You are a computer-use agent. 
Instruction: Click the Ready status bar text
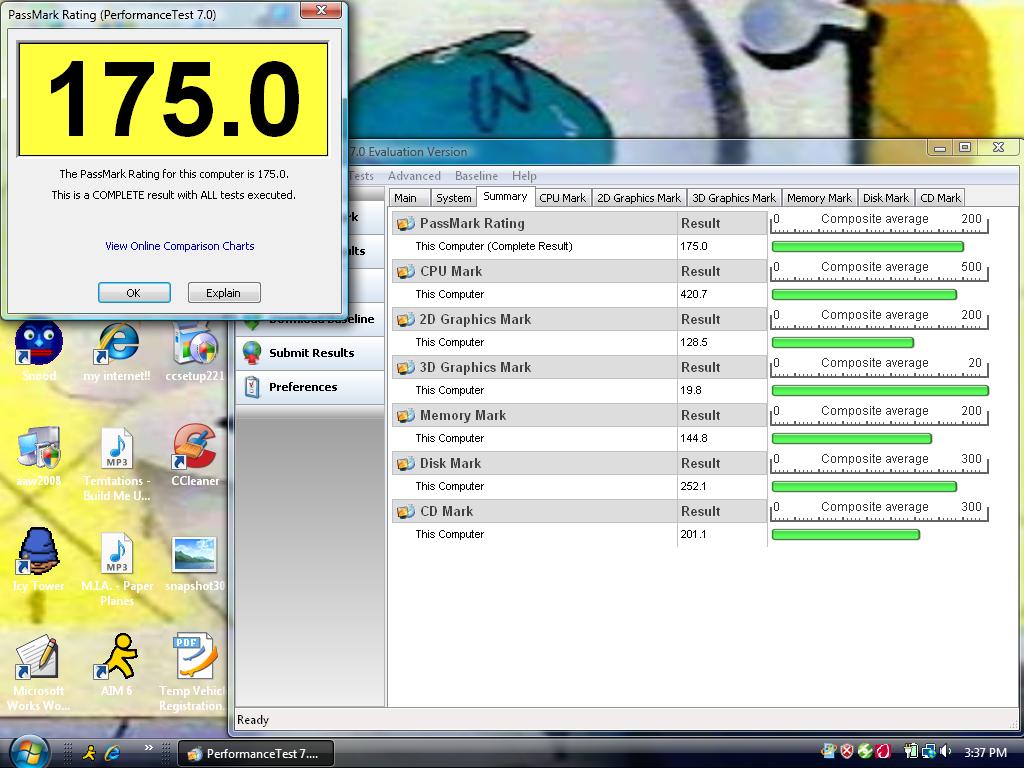253,720
